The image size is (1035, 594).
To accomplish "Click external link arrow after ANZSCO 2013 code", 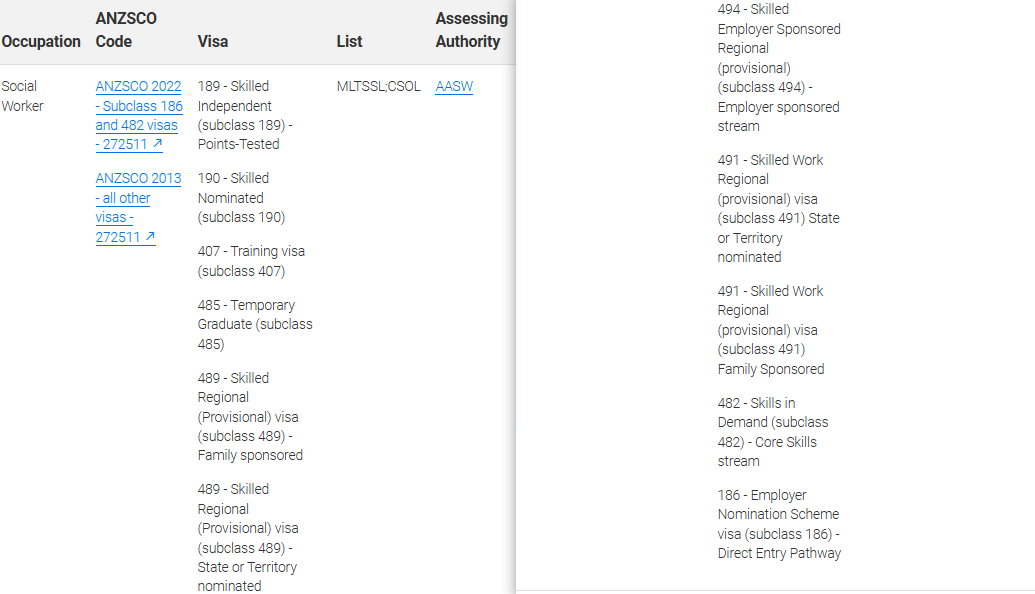I will [149, 237].
